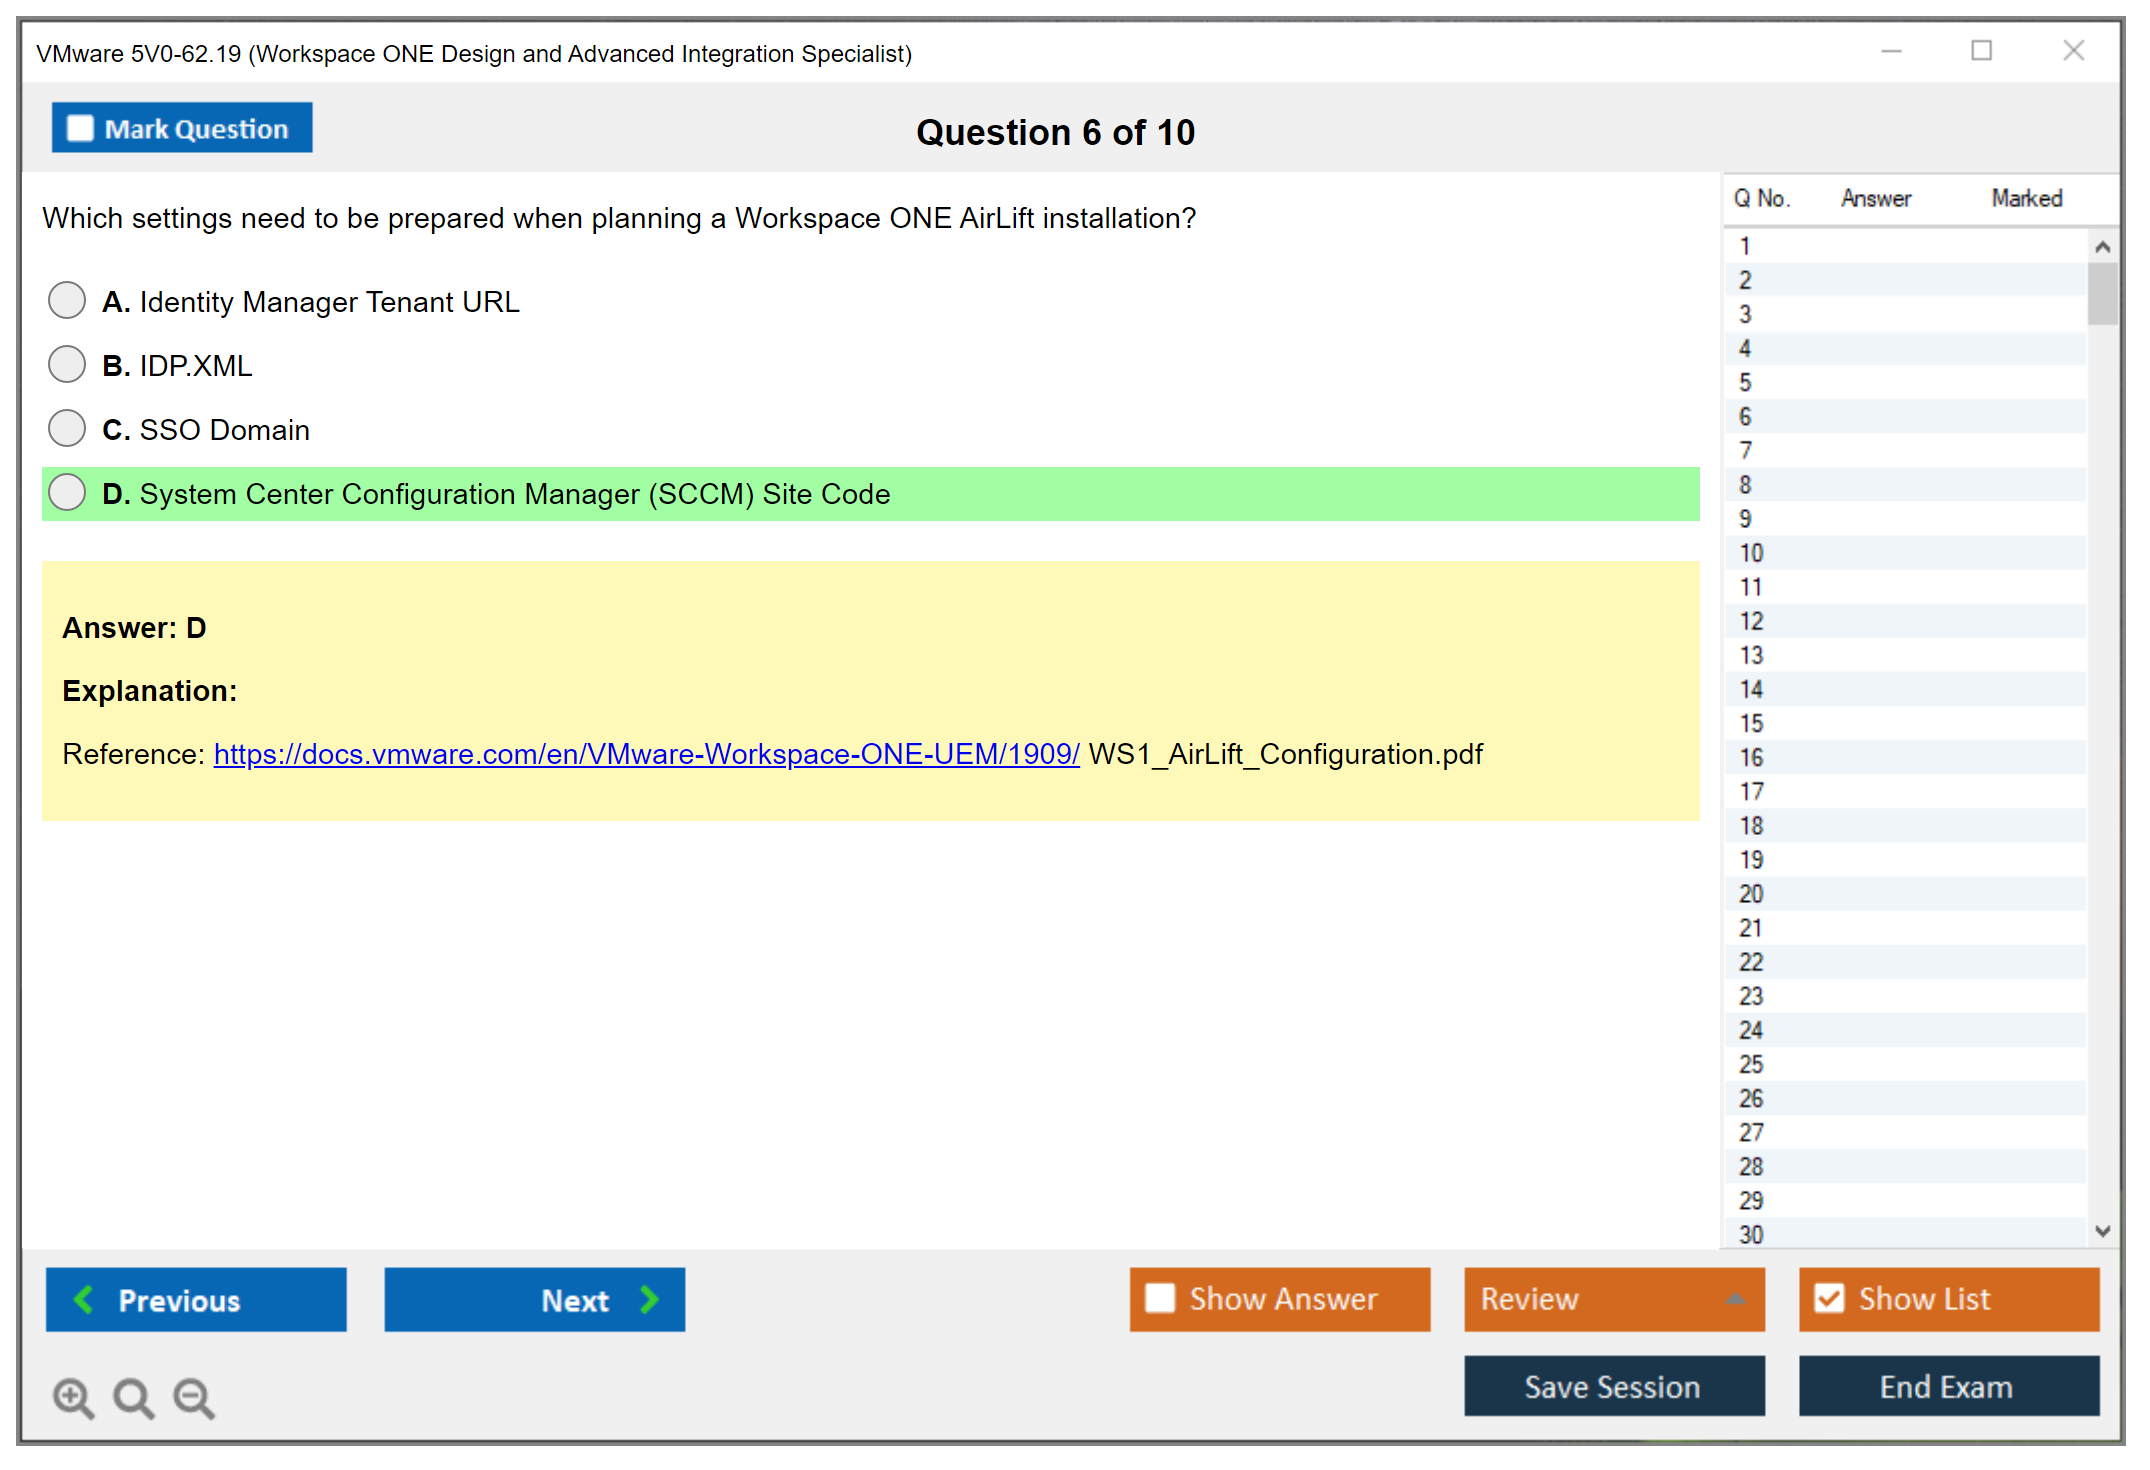2150x1470 pixels.
Task: Open the docs.vmware.com reference link
Action: click(x=646, y=754)
